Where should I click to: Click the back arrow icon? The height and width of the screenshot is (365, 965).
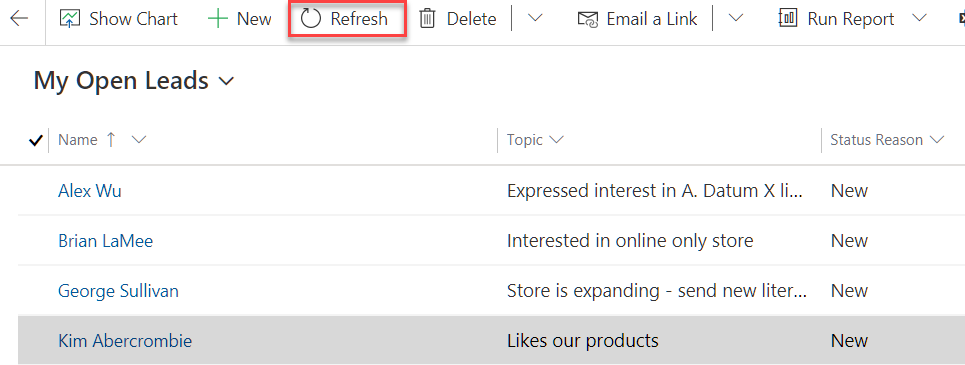19,18
